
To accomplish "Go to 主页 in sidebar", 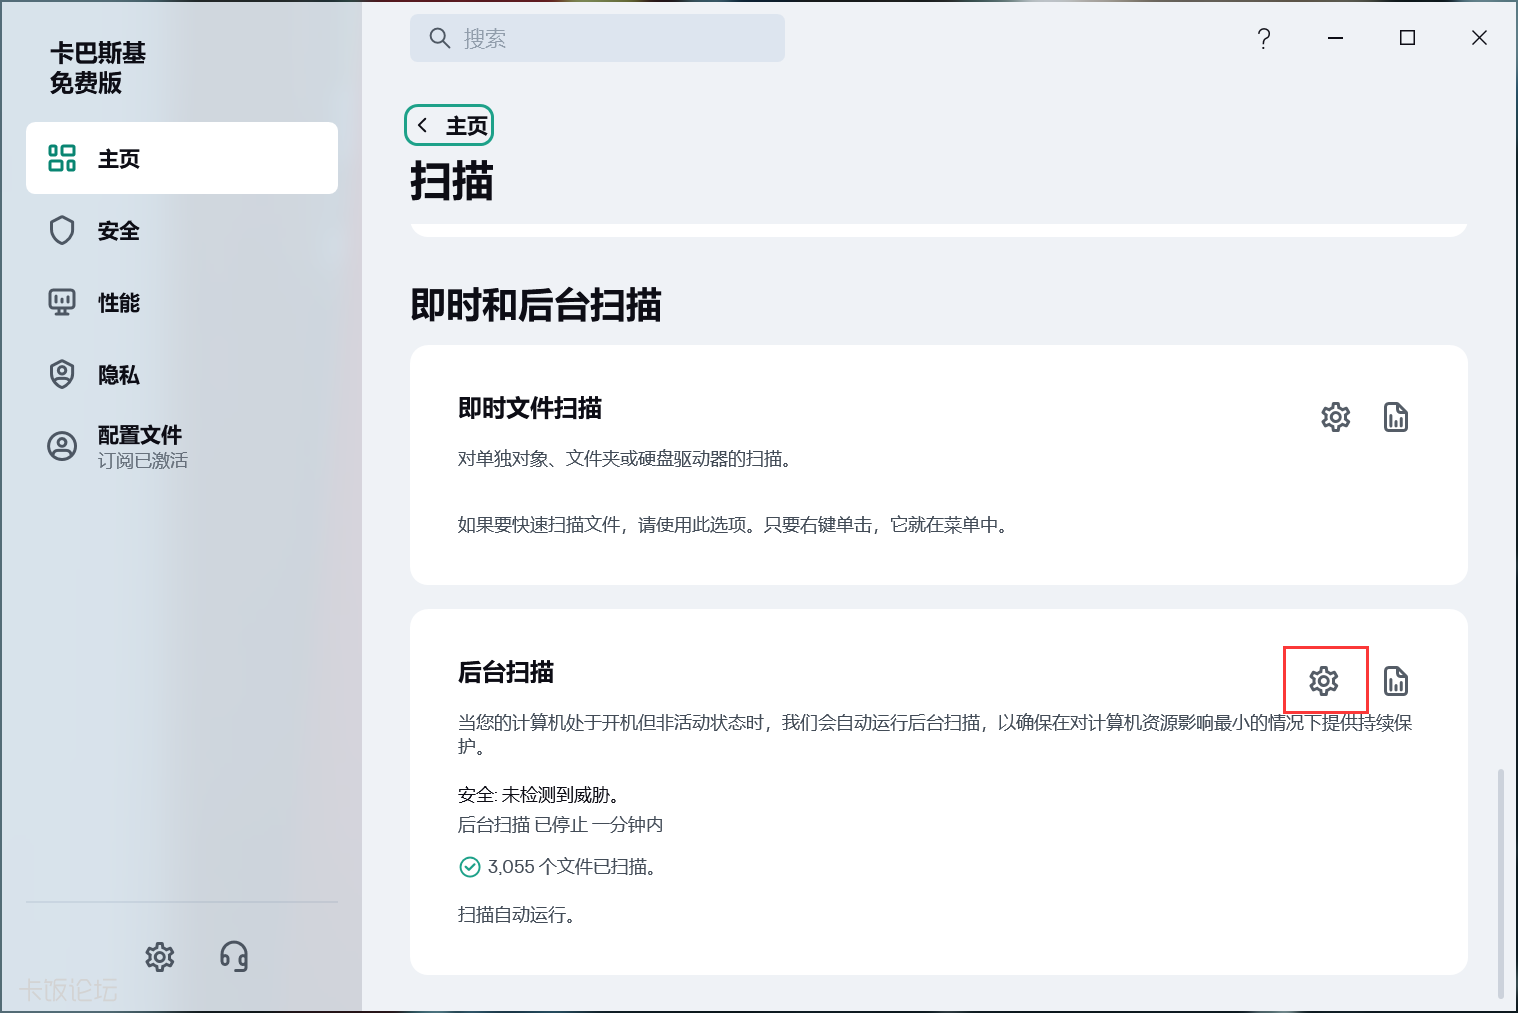I will pos(182,158).
